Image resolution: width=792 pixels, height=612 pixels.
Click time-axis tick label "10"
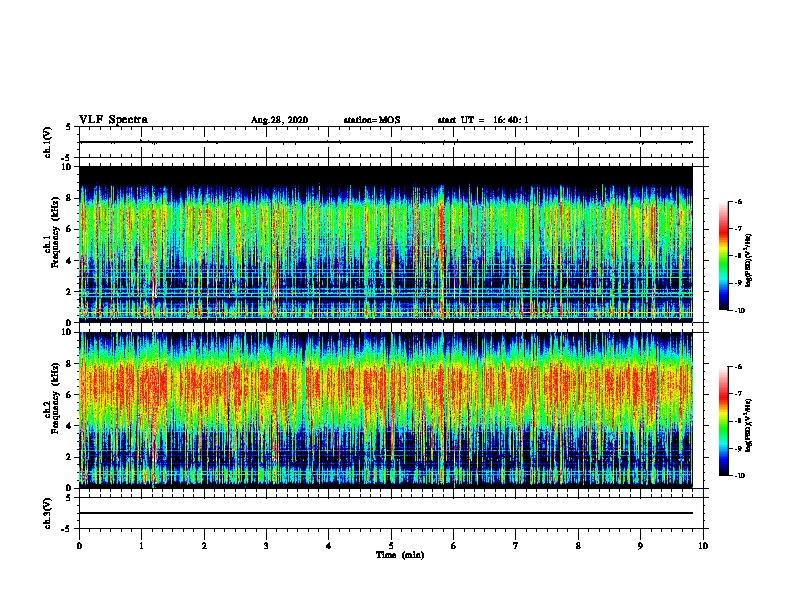703,546
